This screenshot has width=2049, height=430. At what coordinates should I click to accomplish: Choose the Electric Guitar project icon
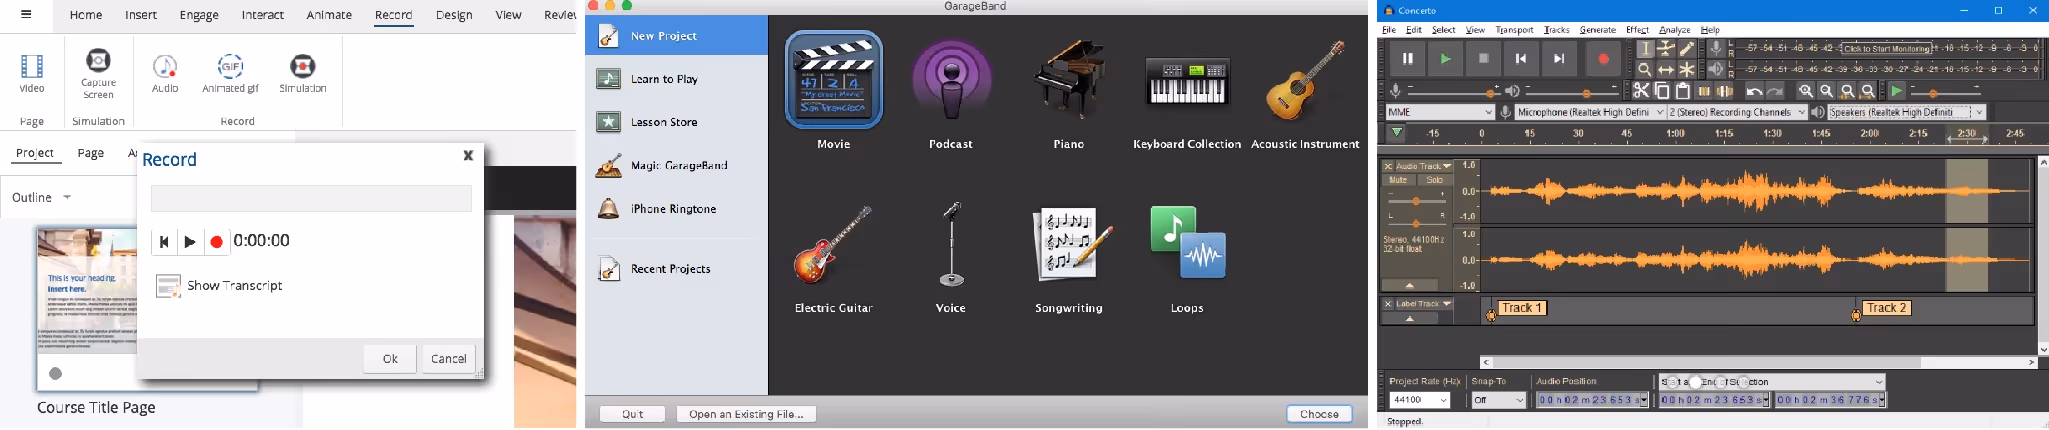(x=833, y=245)
